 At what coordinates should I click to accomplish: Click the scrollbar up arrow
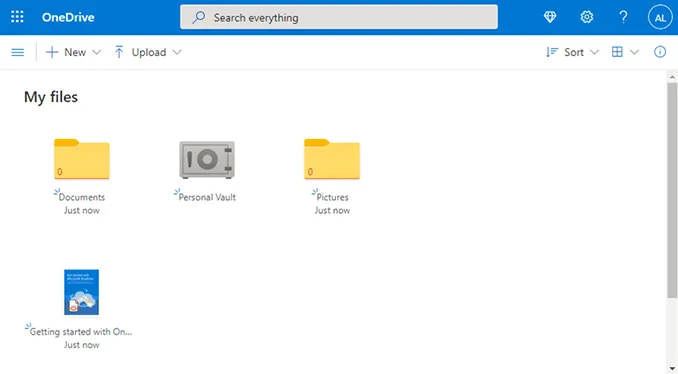672,77
